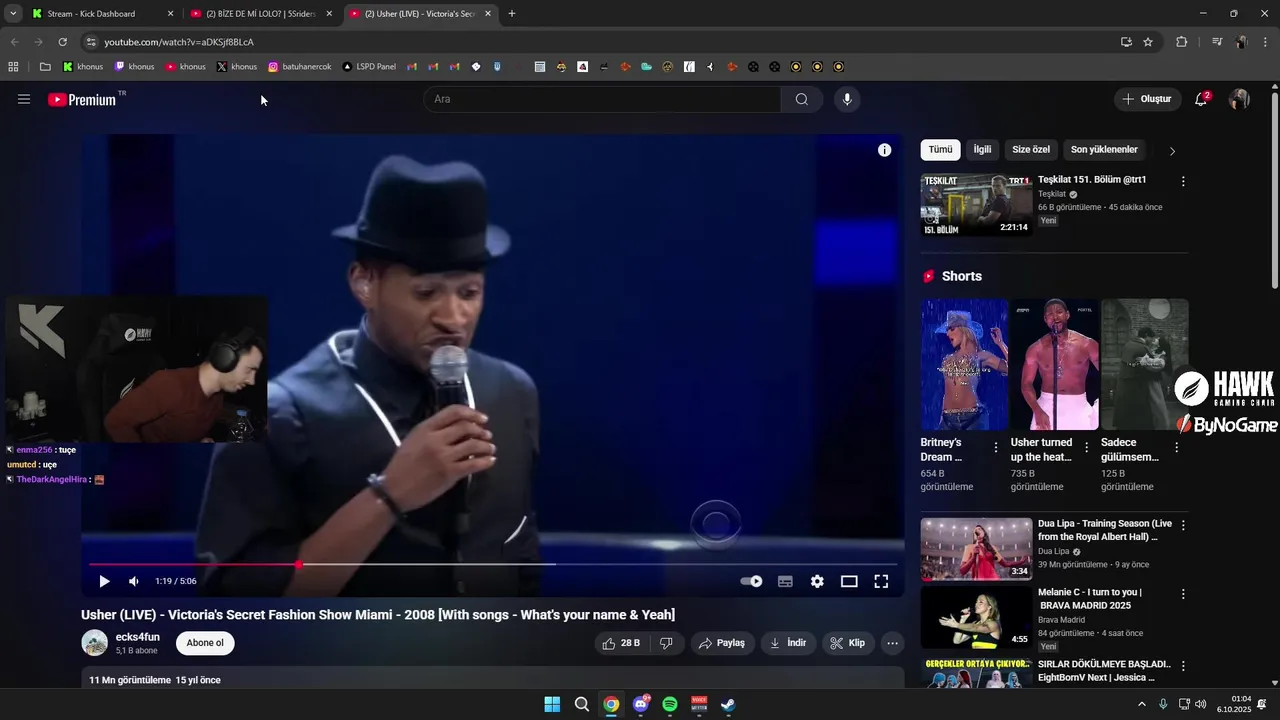Open Steam from taskbar
This screenshot has width=1280, height=720.
(729, 704)
